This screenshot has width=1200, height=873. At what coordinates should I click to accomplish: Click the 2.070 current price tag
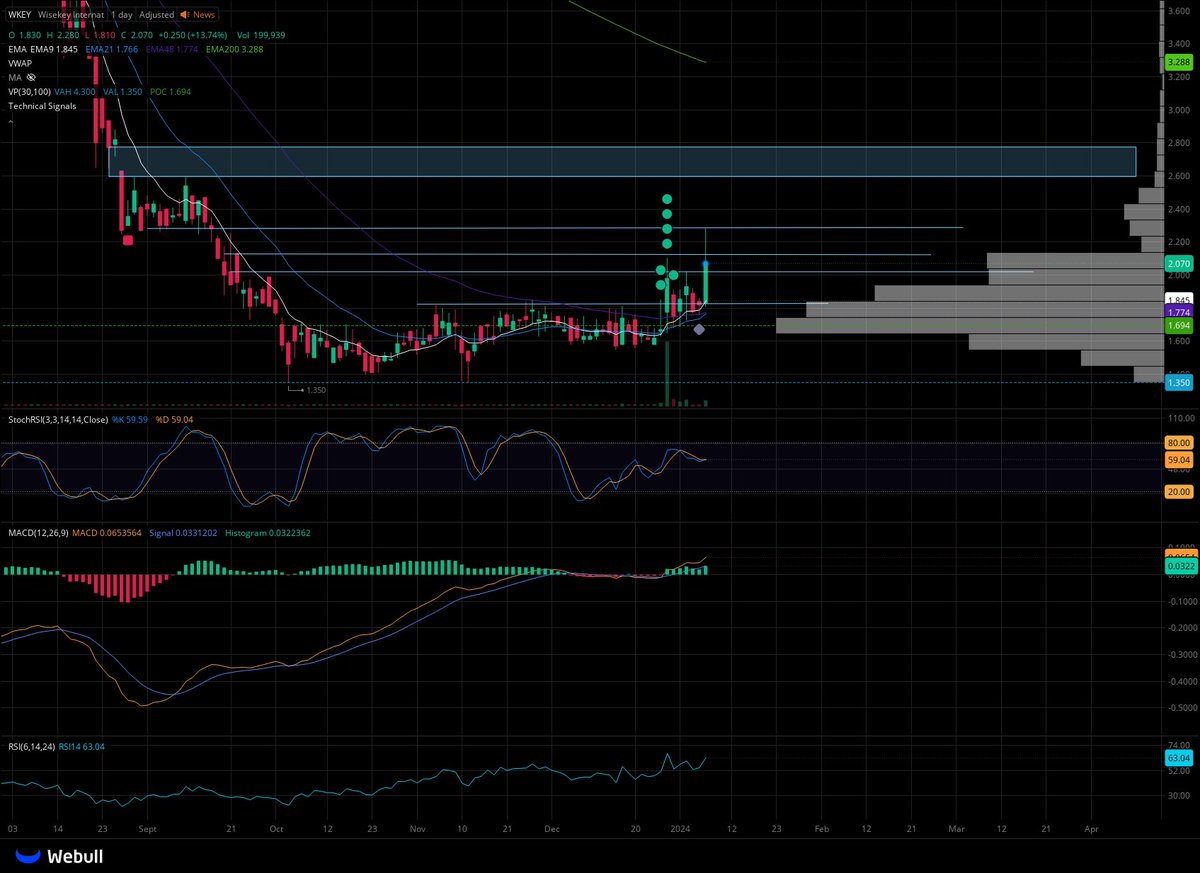(1177, 263)
